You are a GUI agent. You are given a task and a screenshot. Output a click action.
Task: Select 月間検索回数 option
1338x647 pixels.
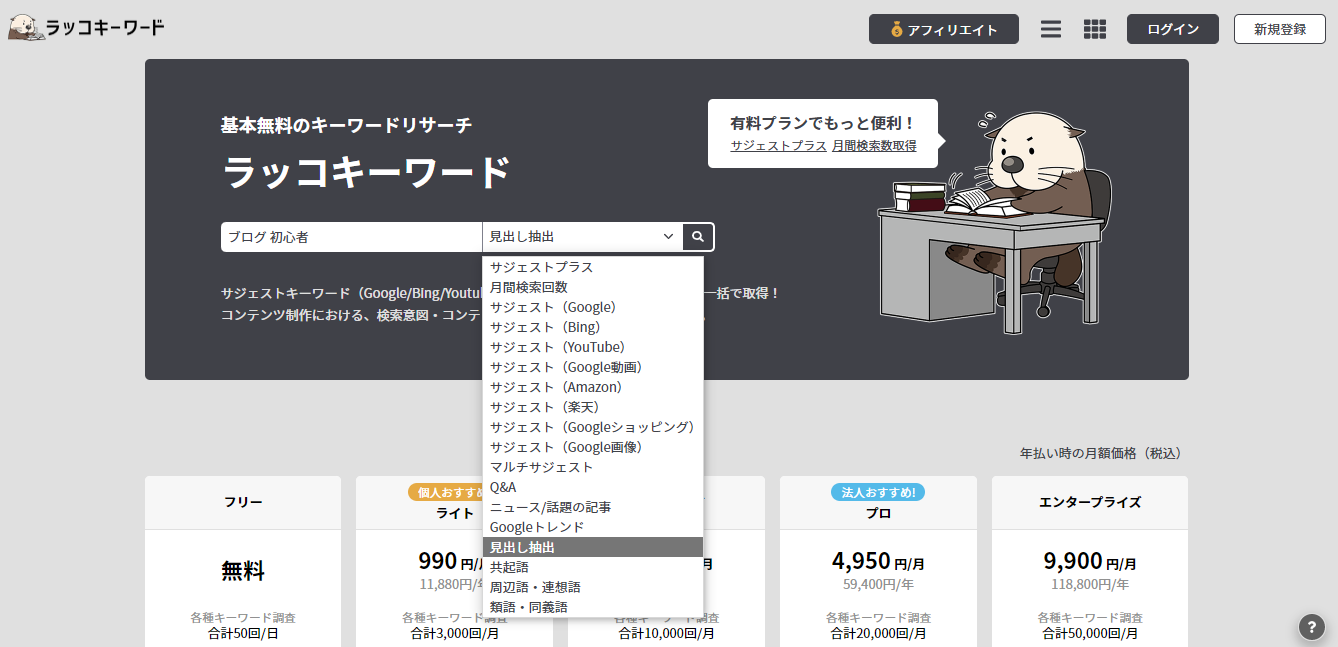pyautogui.click(x=593, y=287)
